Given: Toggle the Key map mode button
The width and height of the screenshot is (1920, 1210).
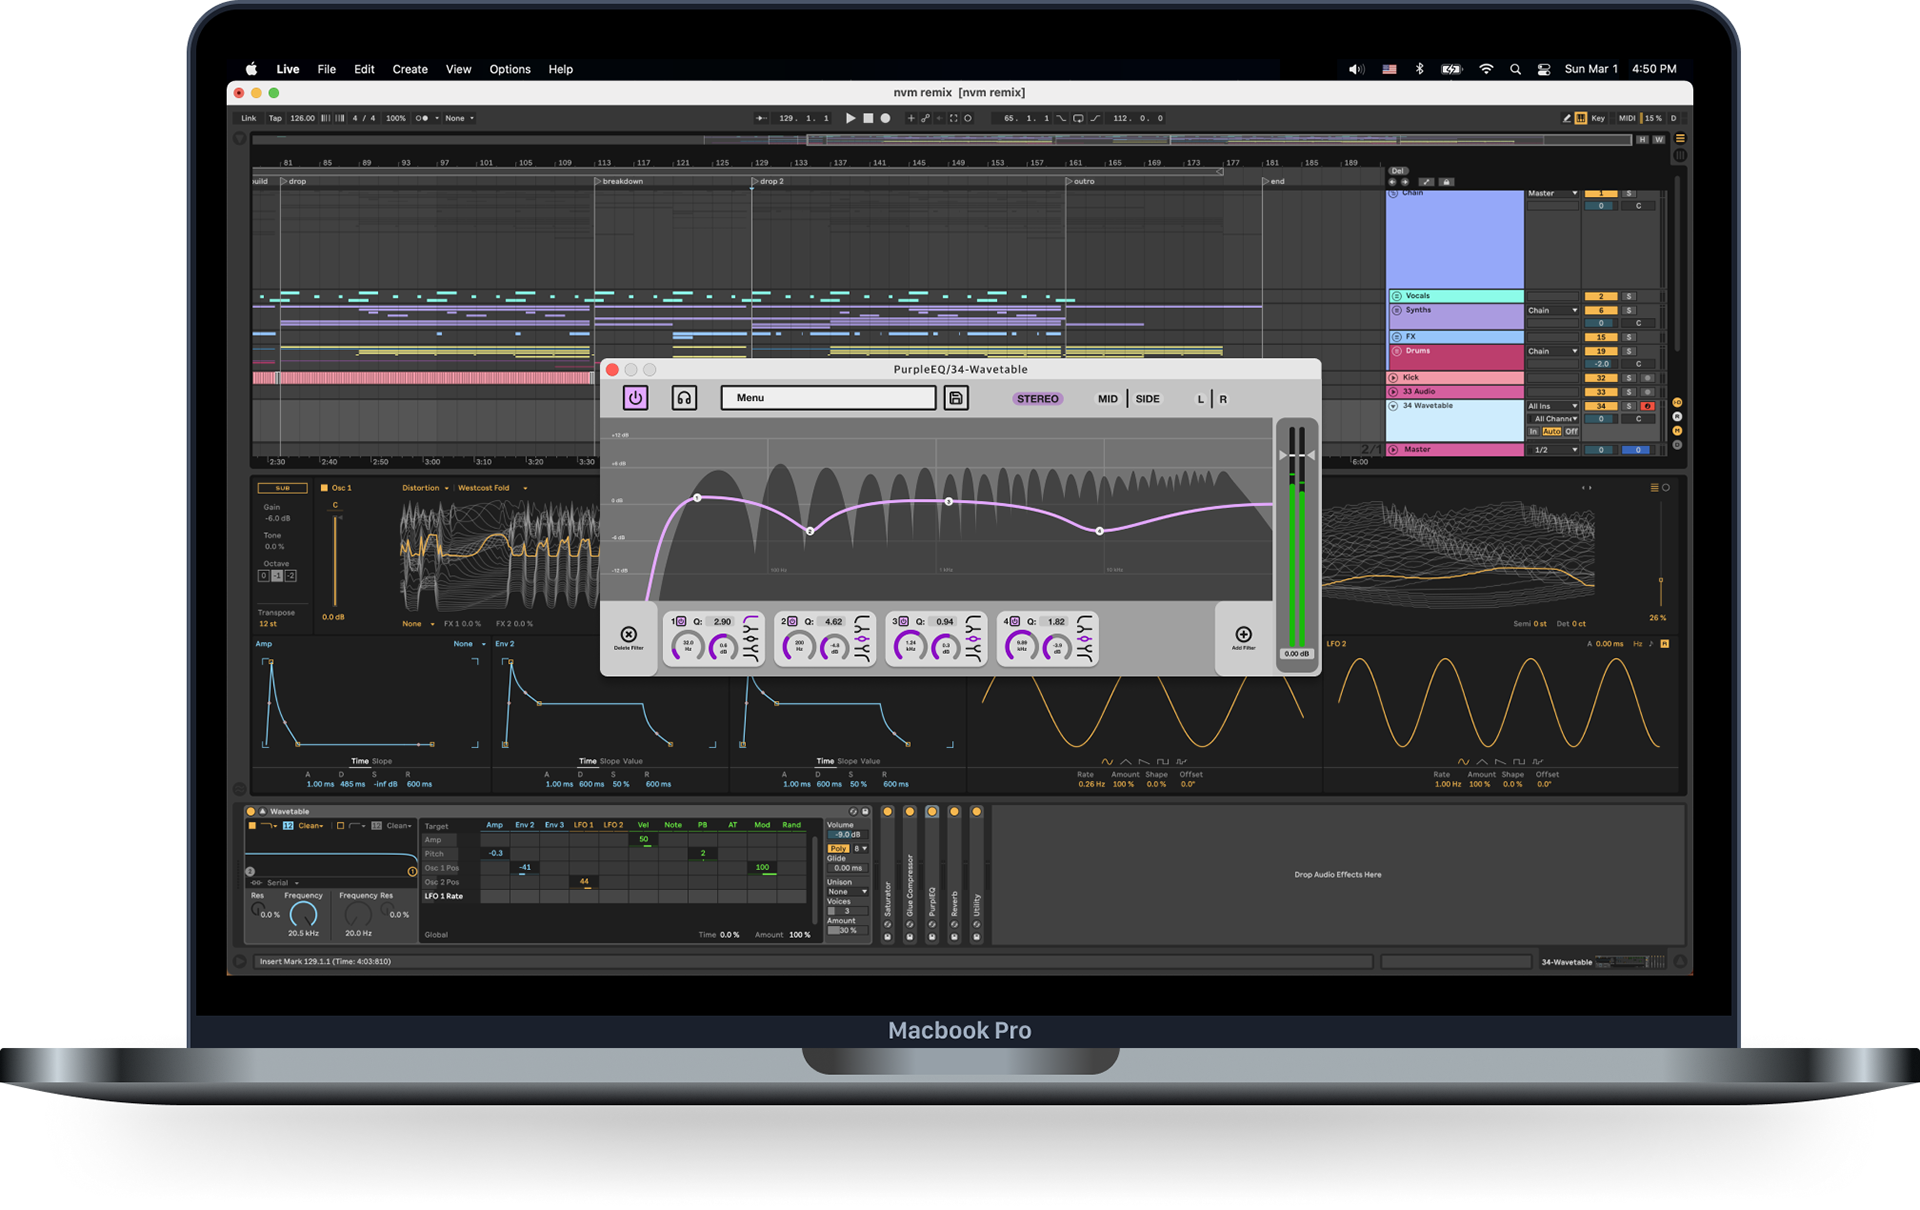Looking at the screenshot, I should coord(1598,118).
